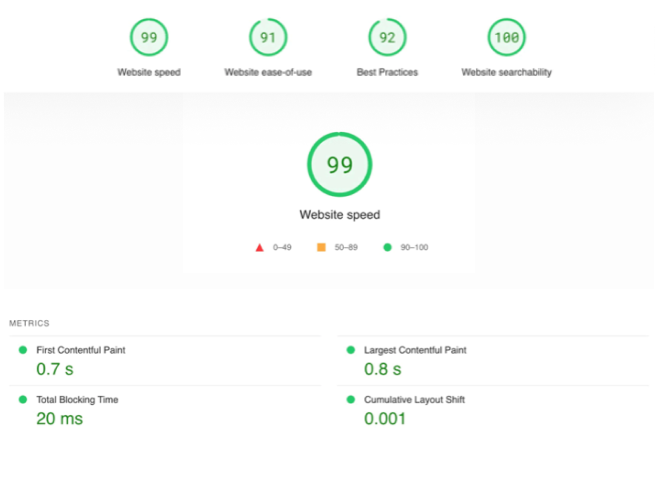The width and height of the screenshot is (658, 482).
Task: Click the 20 ms blocking time value
Action: tap(59, 418)
